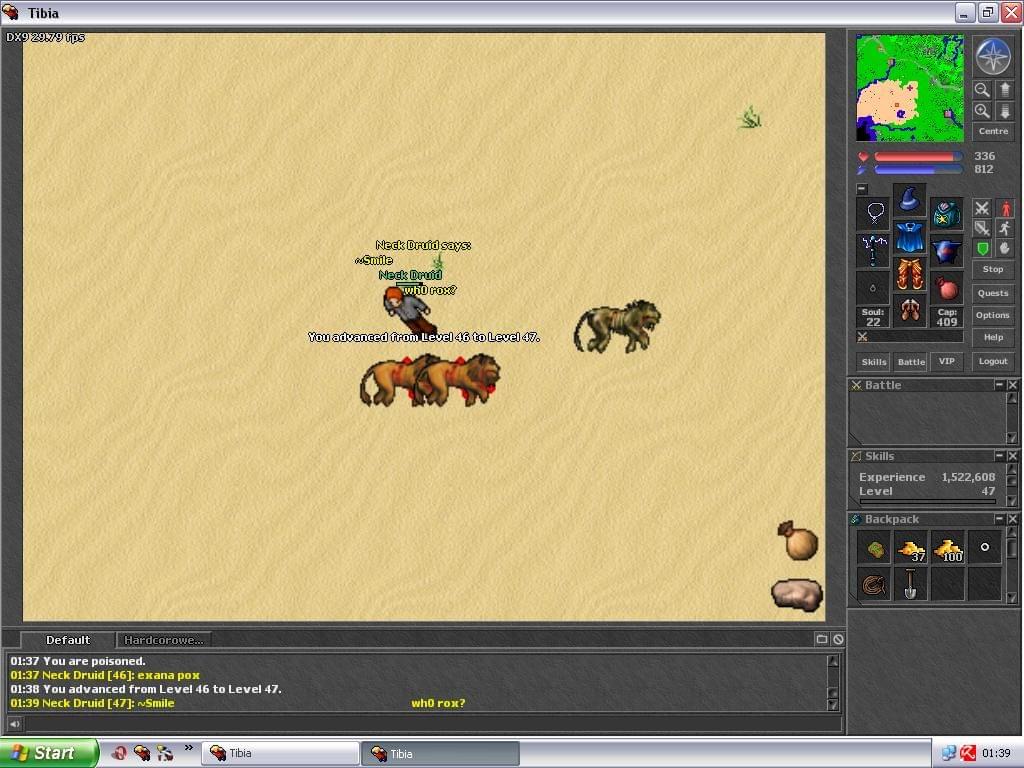Enable offensive fight mode with crossed swords
This screenshot has width=1024, height=768.
point(982,208)
